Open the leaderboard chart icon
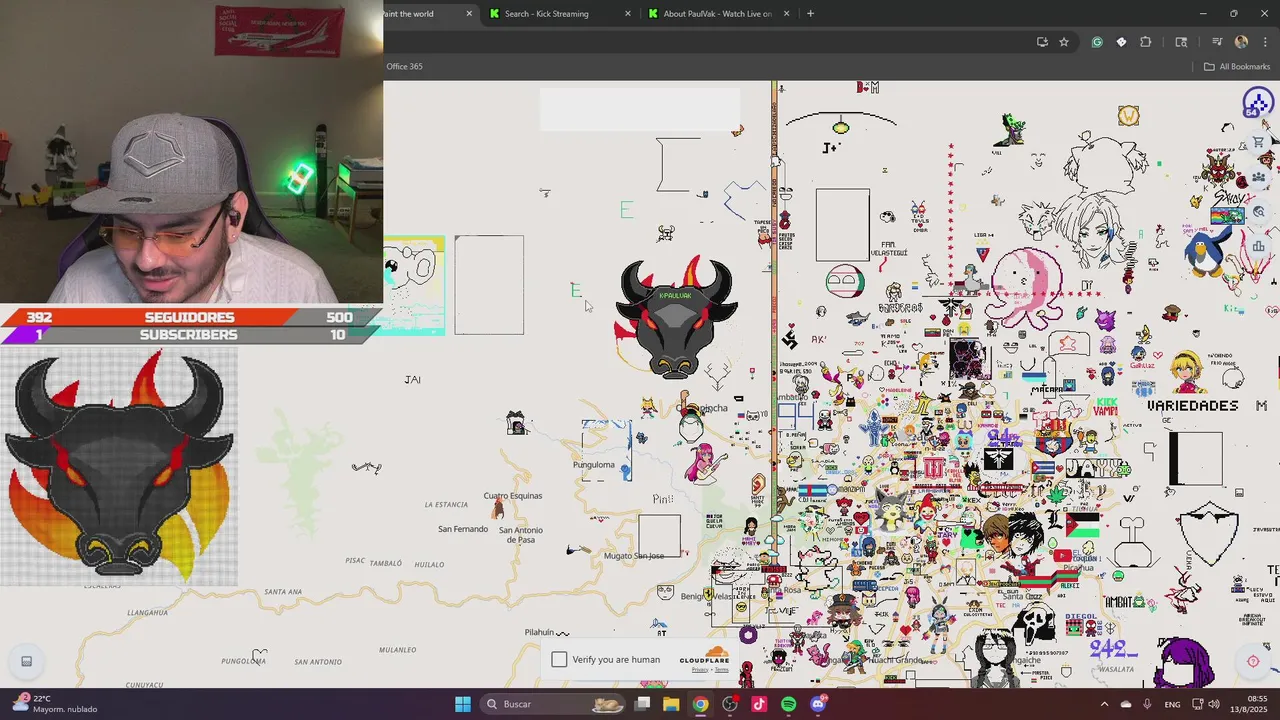The width and height of the screenshot is (1280, 720). (x=1259, y=245)
